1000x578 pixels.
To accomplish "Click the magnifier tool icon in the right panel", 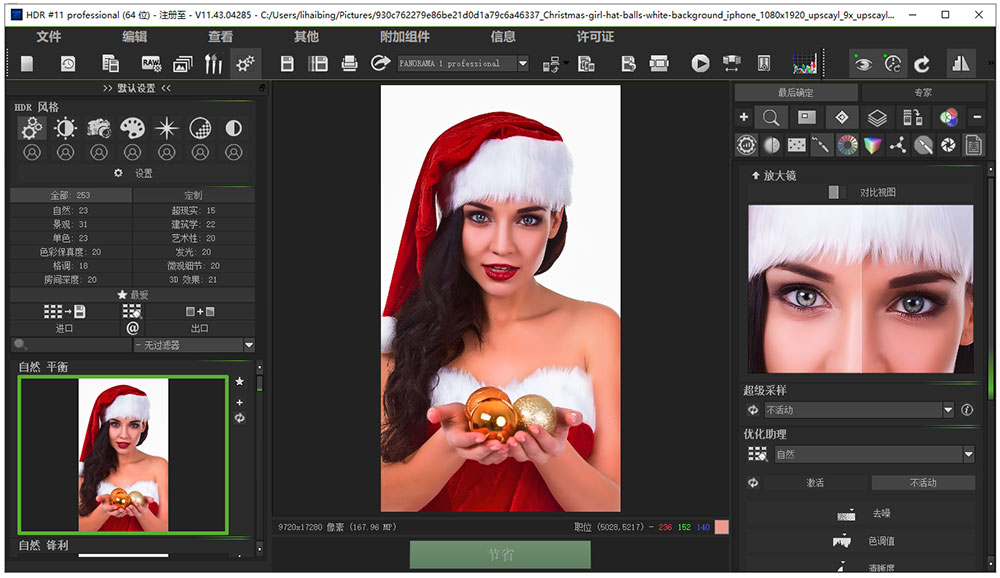I will point(771,117).
